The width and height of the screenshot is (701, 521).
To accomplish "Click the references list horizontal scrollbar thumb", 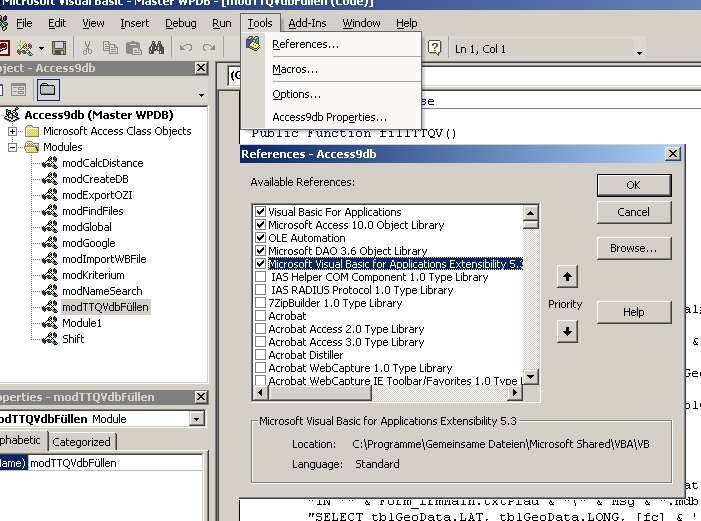I will pos(320,393).
